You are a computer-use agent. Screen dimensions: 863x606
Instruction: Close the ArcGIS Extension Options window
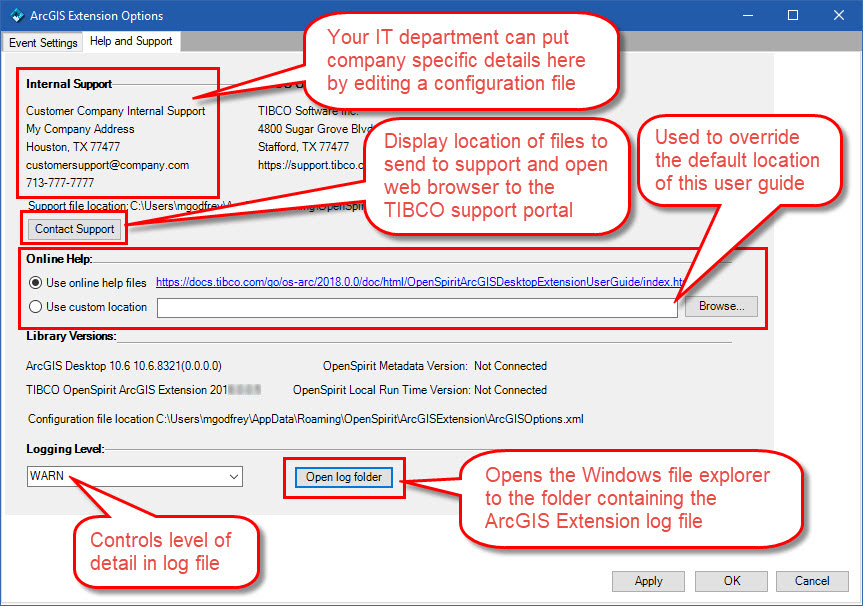(838, 15)
